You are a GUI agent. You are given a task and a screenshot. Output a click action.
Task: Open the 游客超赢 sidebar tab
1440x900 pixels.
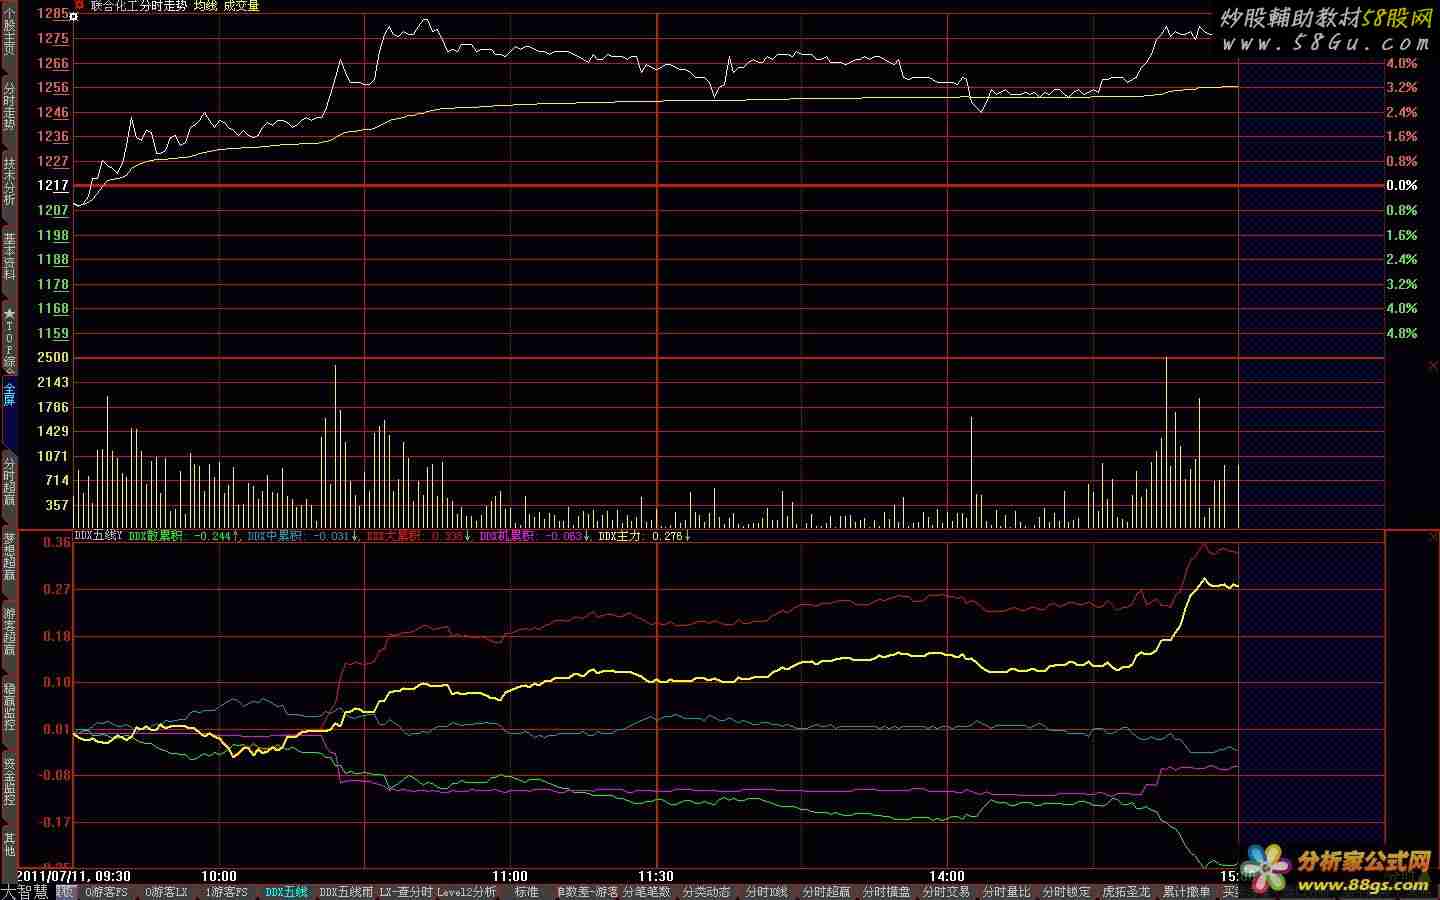(9, 631)
